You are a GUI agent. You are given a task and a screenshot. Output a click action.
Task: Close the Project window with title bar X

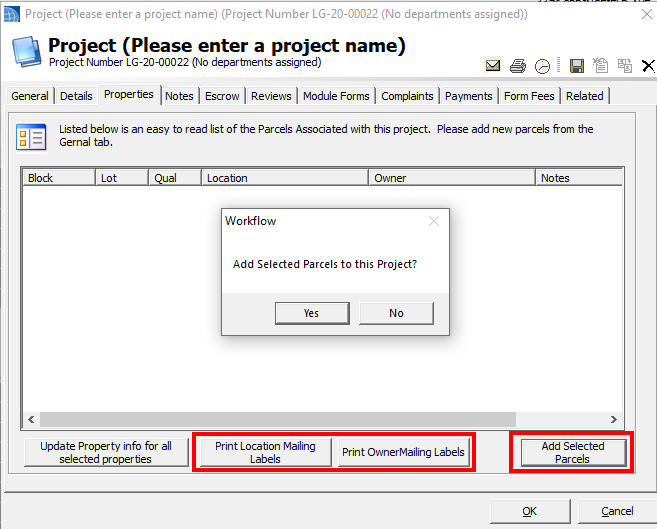click(x=647, y=14)
